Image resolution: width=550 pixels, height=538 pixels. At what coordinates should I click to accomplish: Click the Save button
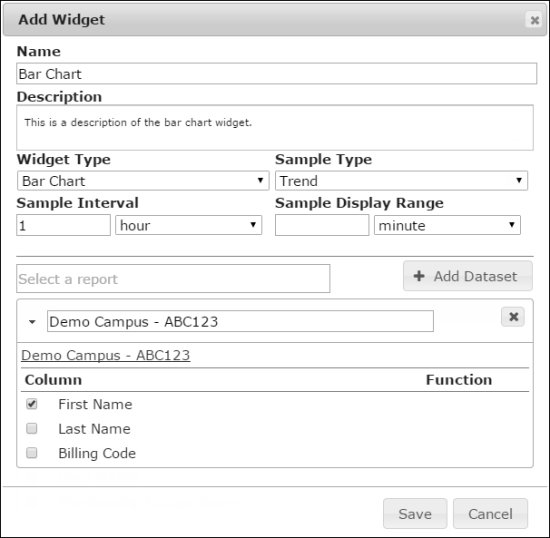(415, 513)
